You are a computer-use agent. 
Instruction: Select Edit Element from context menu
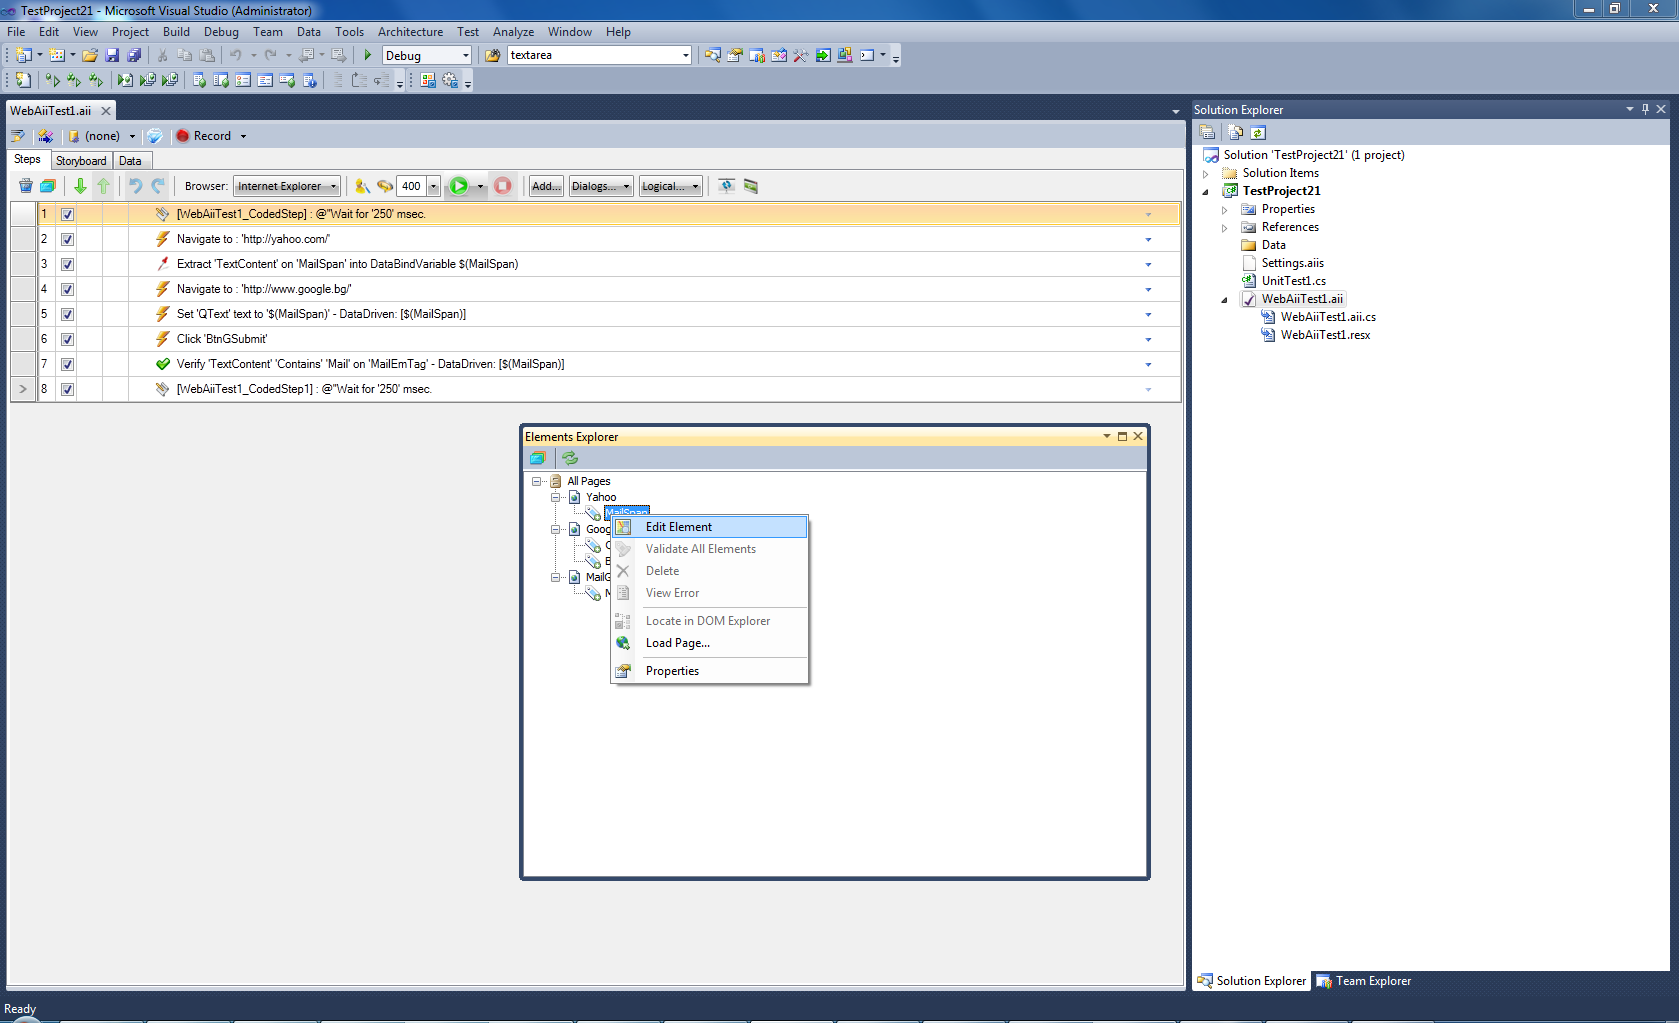679,527
